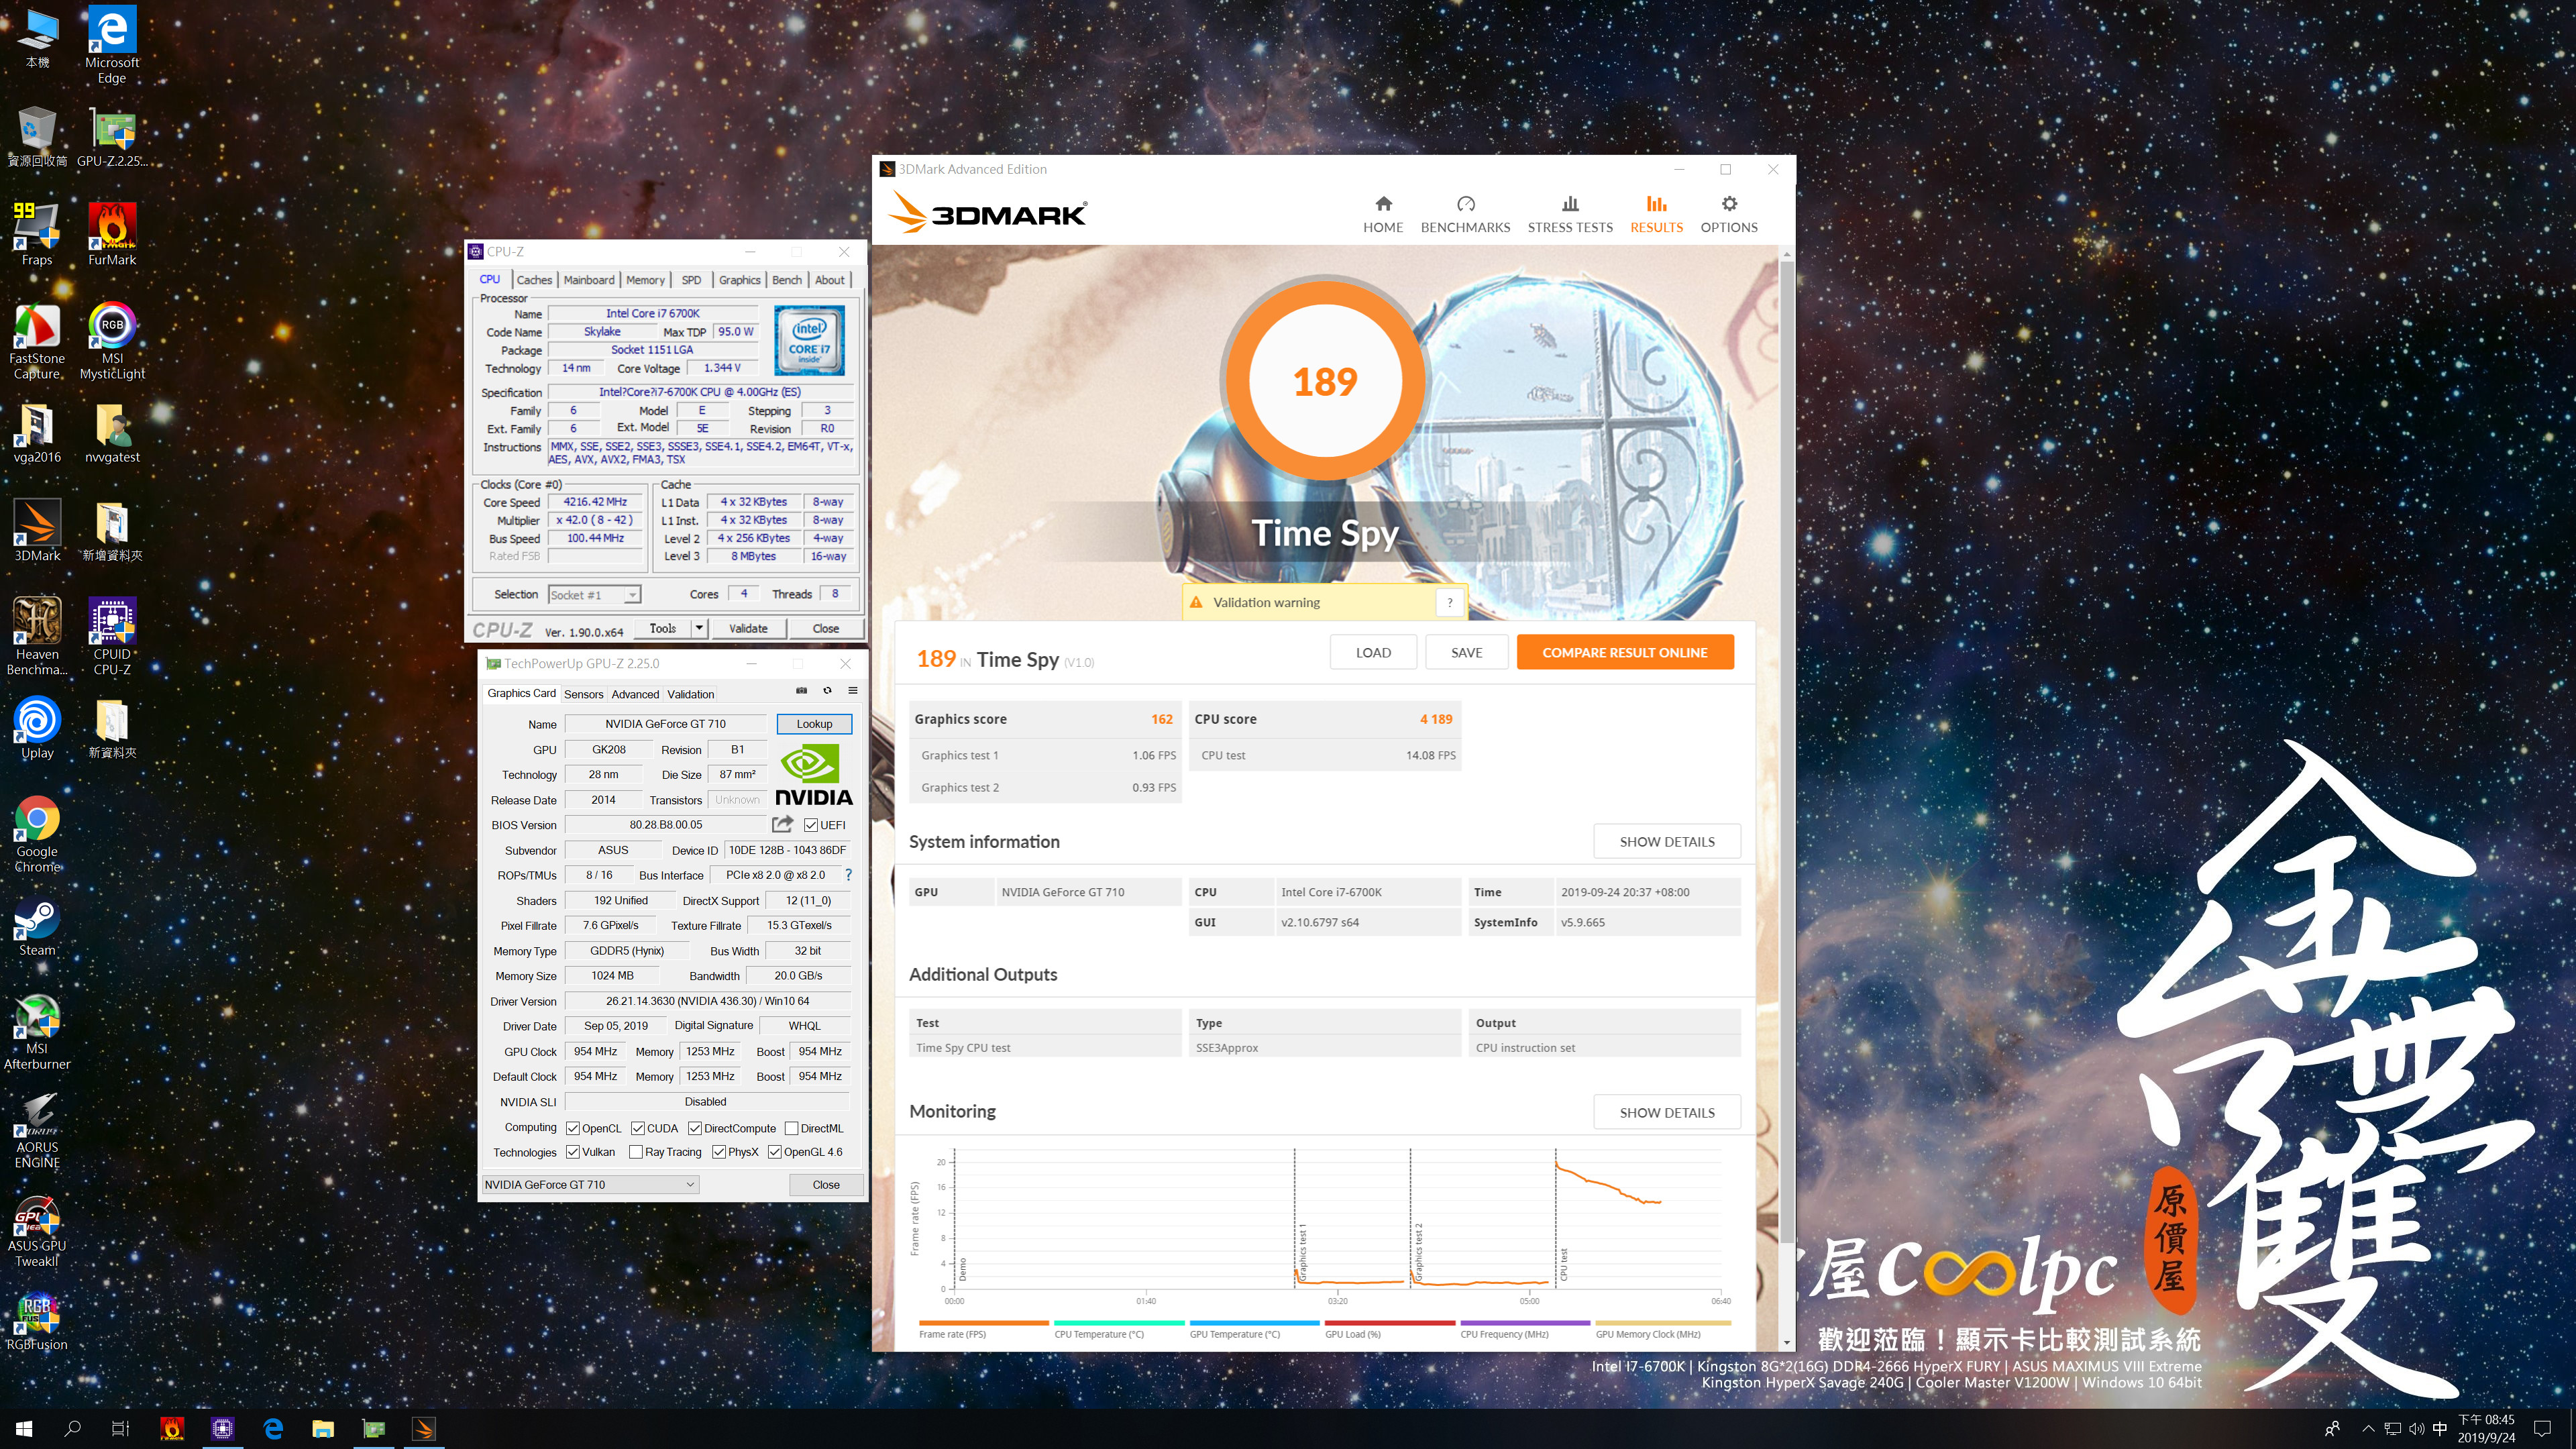Switch to CPU-Z Mainboard tab
The image size is (2576, 1449).
click(589, 280)
